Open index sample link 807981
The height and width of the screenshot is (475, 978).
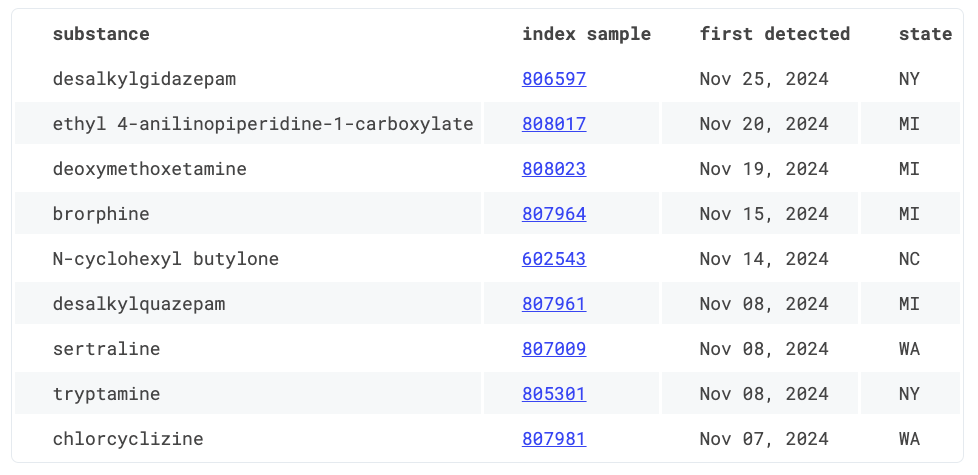pos(554,439)
